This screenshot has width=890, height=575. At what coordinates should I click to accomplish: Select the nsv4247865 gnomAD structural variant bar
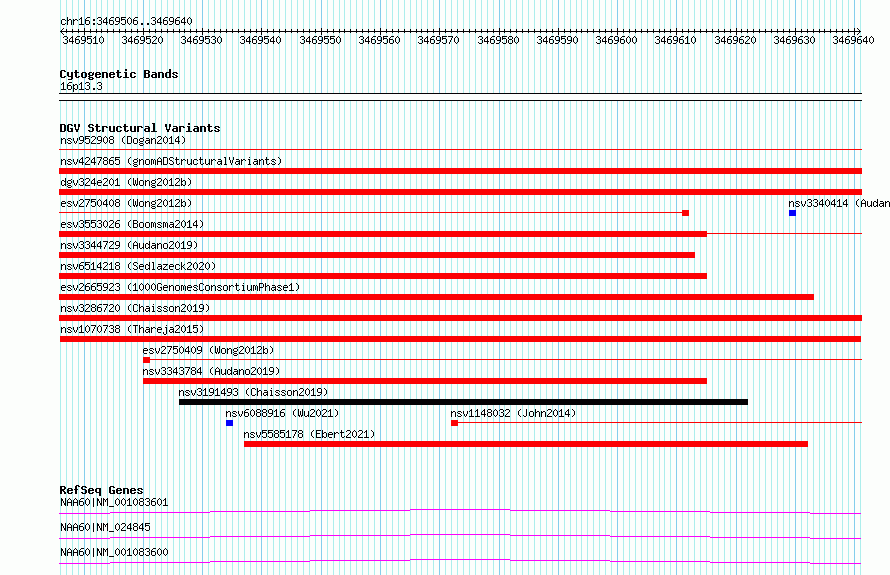click(460, 171)
